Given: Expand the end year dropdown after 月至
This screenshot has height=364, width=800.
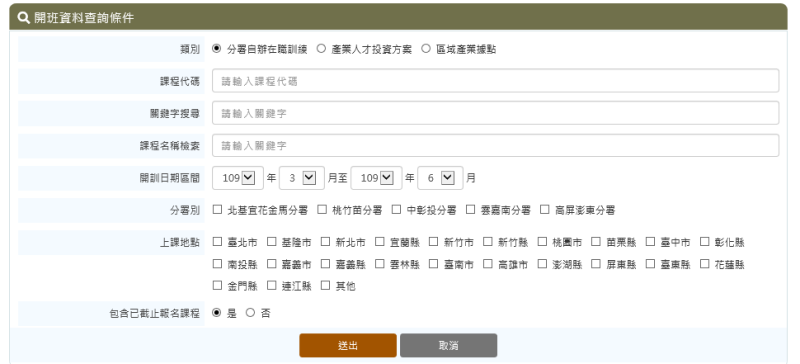Looking at the screenshot, I should pyautogui.click(x=377, y=178).
